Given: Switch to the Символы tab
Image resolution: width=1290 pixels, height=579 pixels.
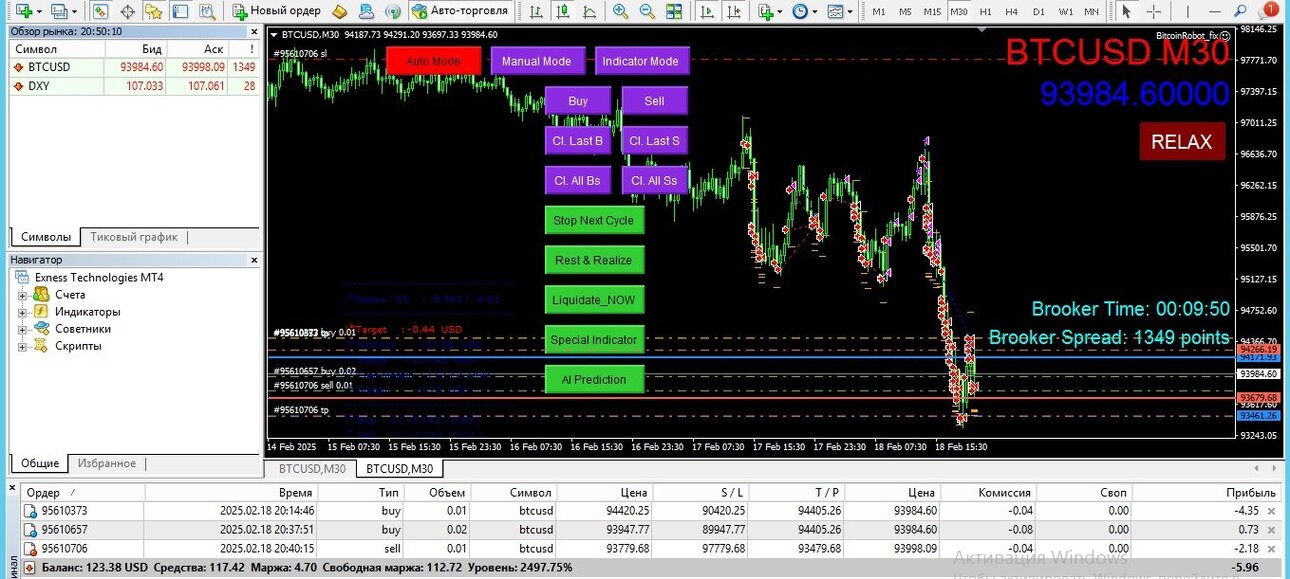Looking at the screenshot, I should click(46, 237).
